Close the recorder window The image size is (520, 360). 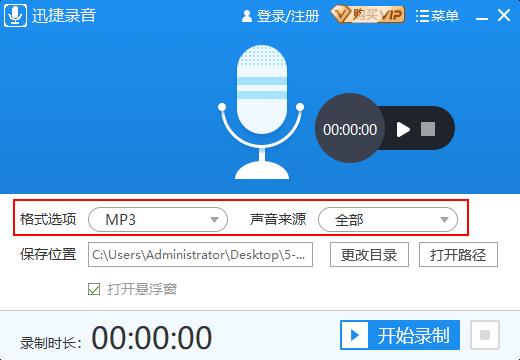pyautogui.click(x=504, y=15)
